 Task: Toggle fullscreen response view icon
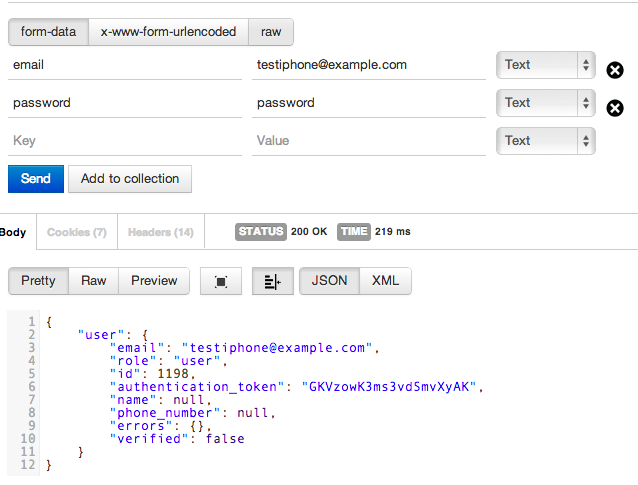[x=221, y=281]
